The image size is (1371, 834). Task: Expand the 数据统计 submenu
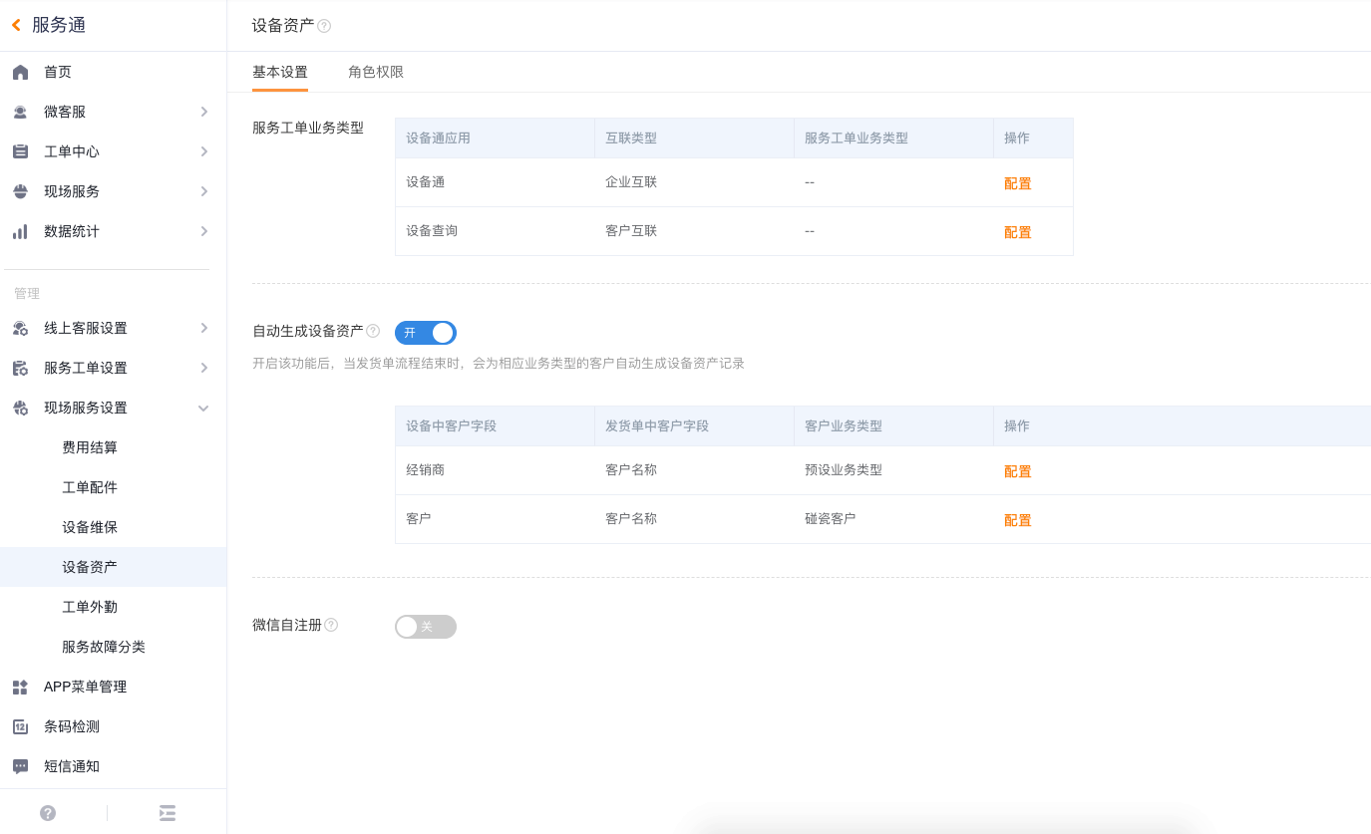coord(204,231)
